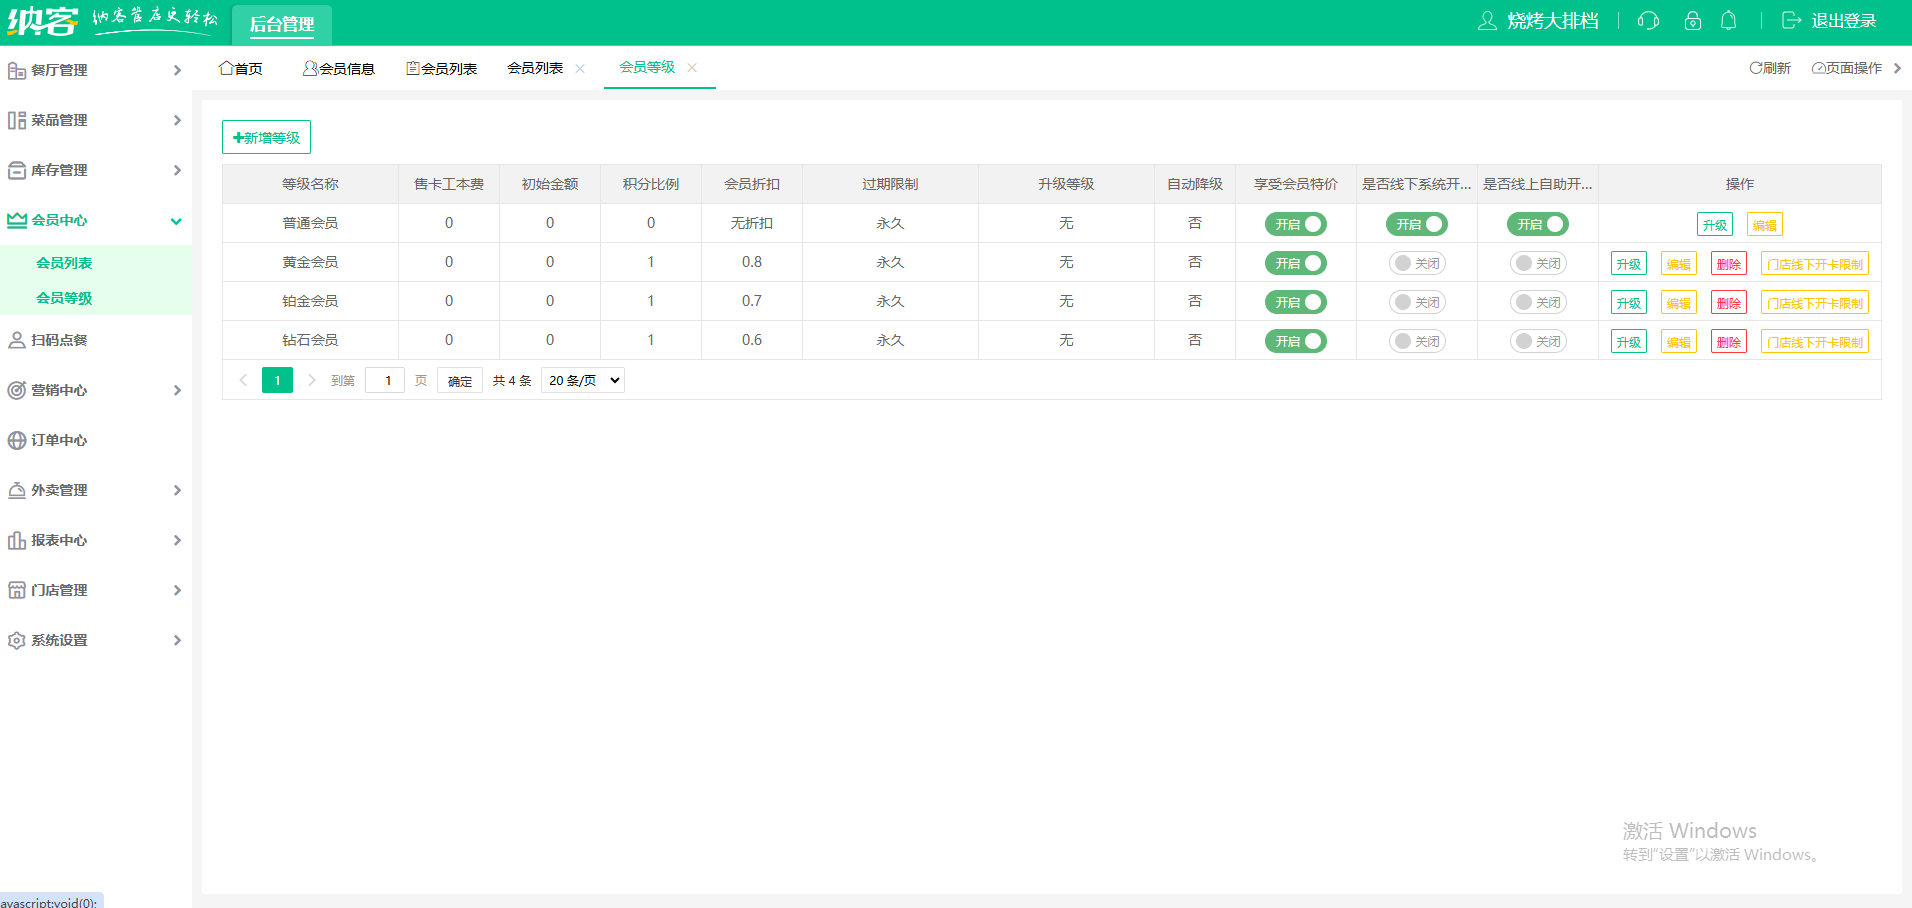The width and height of the screenshot is (1912, 908).
Task: Open 订单中心 in the sidebar
Action: pyautogui.click(x=59, y=440)
